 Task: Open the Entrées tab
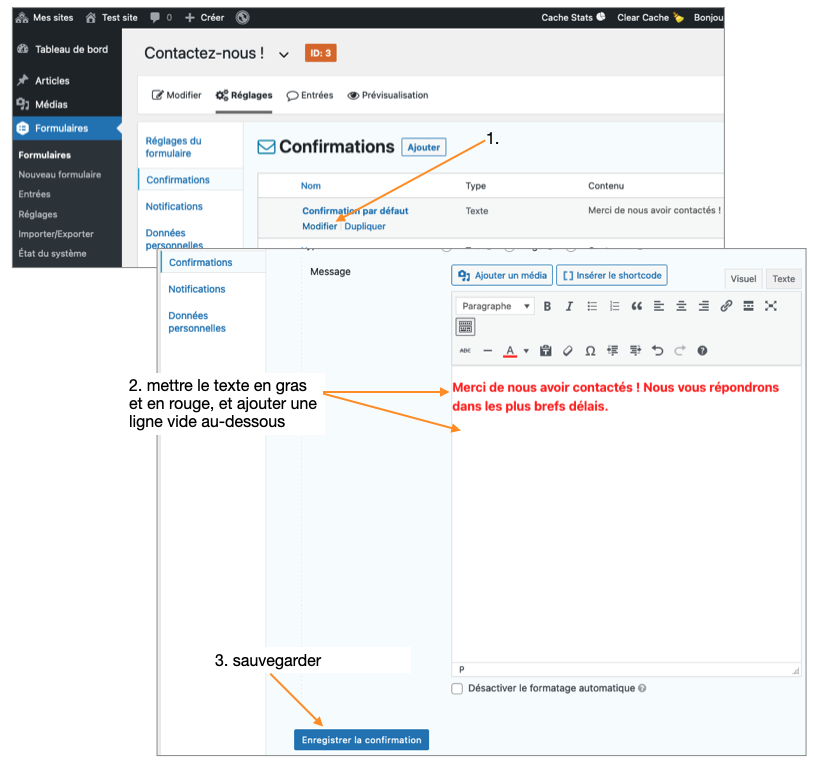pyautogui.click(x=310, y=96)
